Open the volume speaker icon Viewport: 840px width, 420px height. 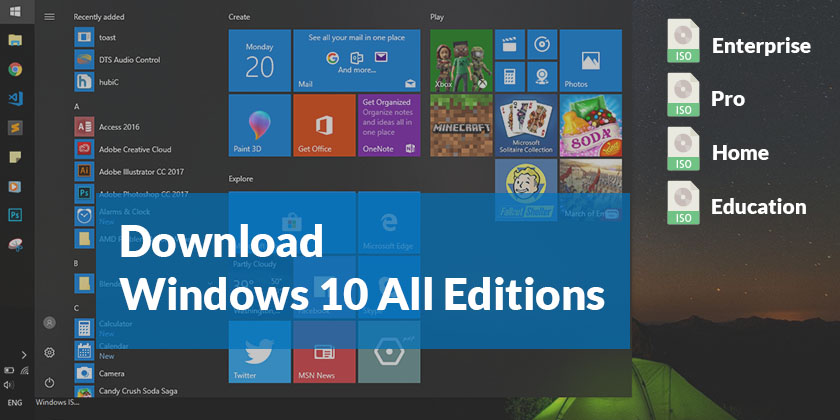click(x=9, y=385)
